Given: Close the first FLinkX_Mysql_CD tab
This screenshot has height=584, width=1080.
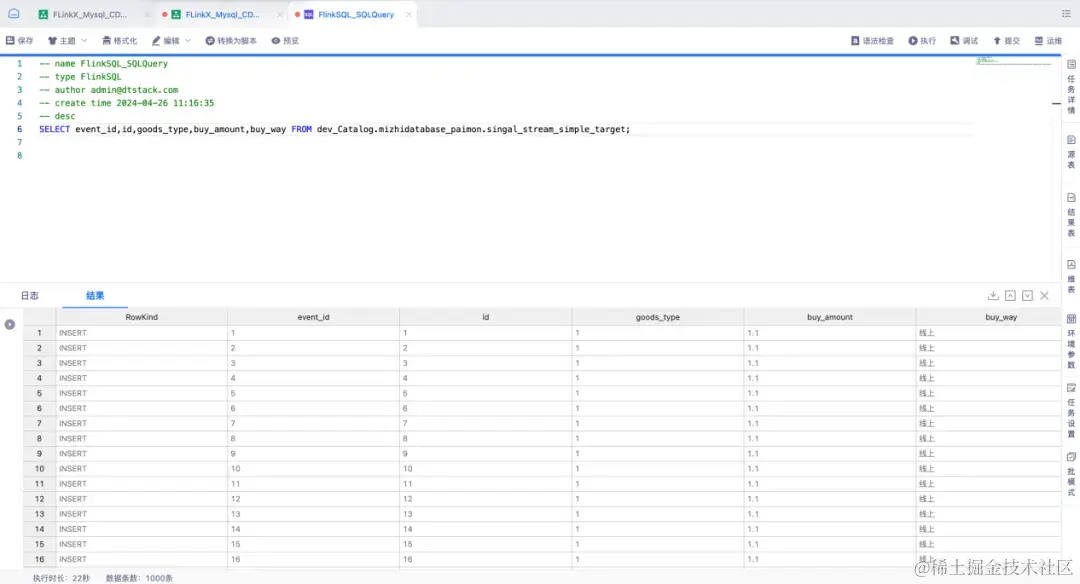Looking at the screenshot, I should pyautogui.click(x=147, y=14).
